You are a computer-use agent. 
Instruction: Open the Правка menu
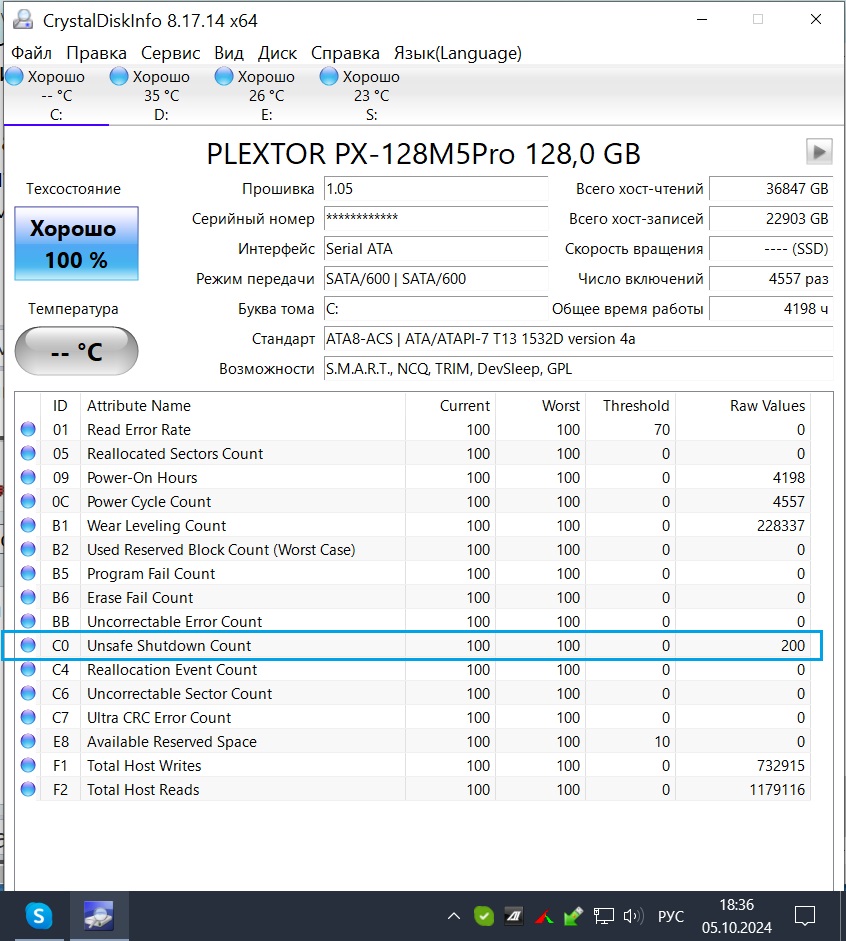click(x=96, y=53)
